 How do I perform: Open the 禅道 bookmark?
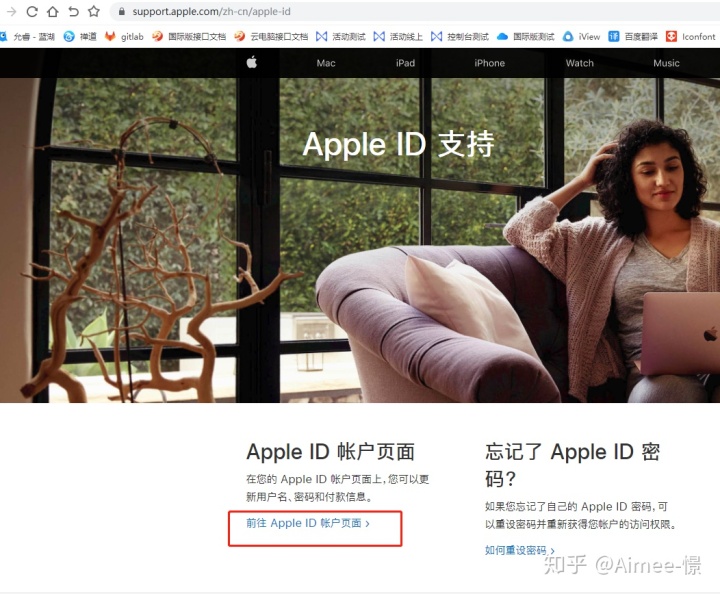pos(80,37)
